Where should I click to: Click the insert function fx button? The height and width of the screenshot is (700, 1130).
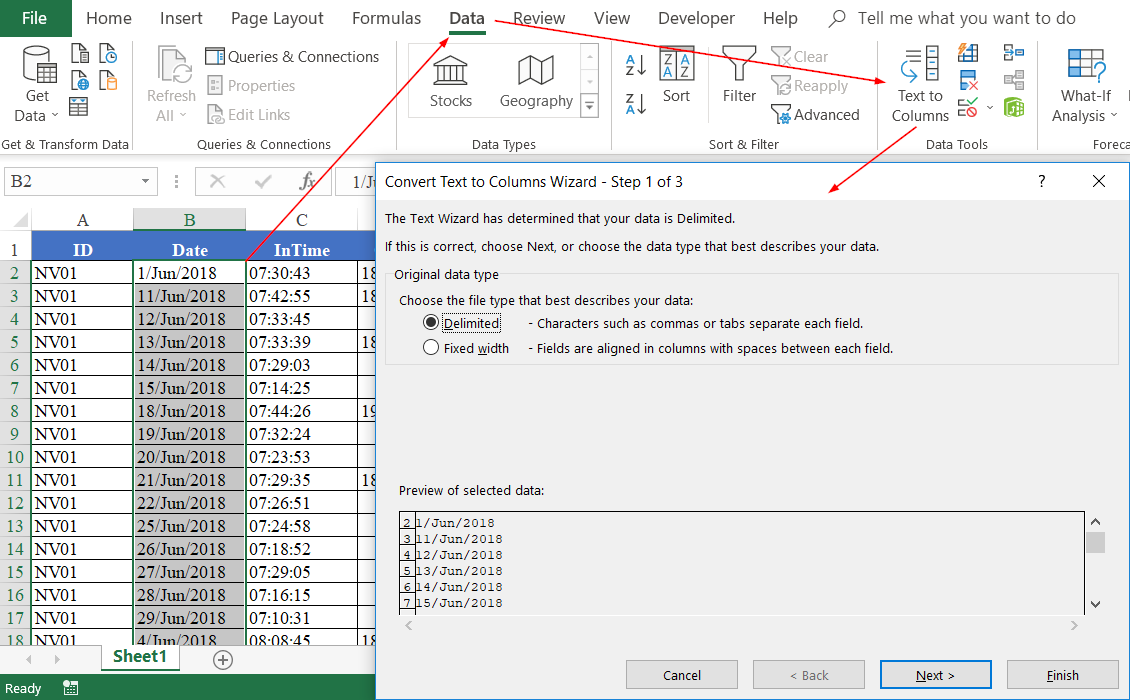pyautogui.click(x=308, y=182)
